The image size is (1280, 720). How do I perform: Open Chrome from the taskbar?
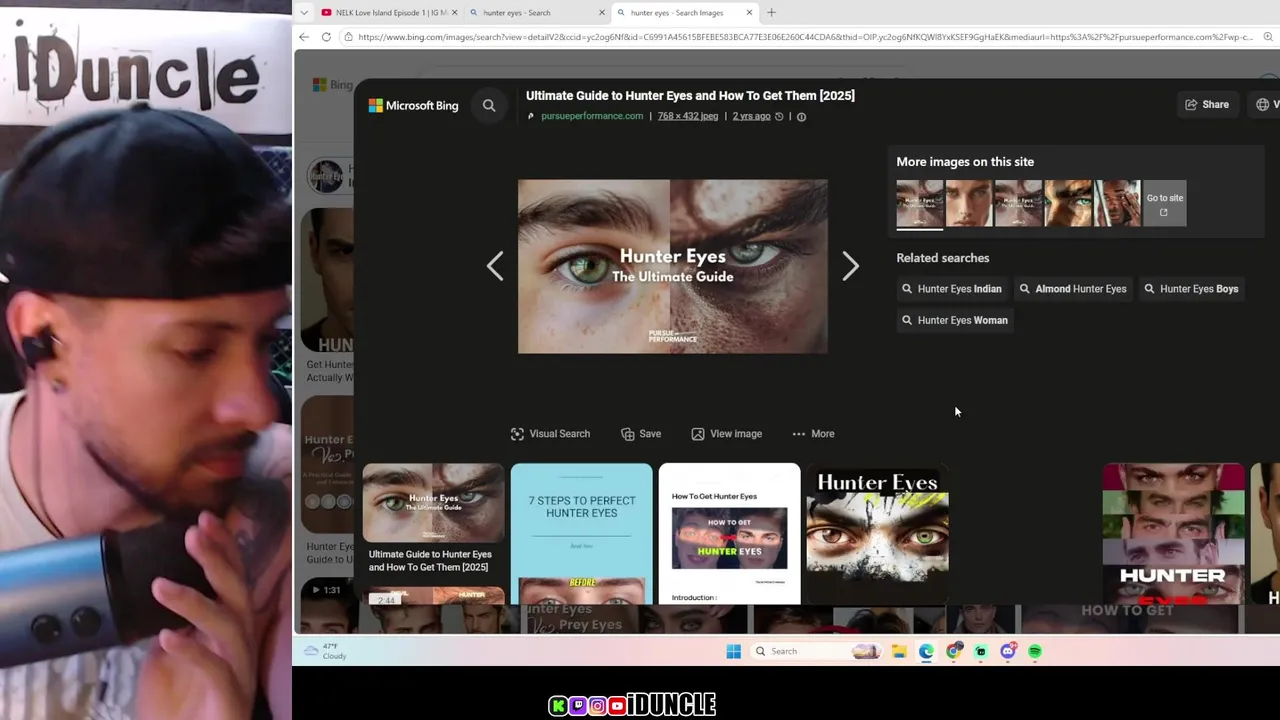click(954, 652)
